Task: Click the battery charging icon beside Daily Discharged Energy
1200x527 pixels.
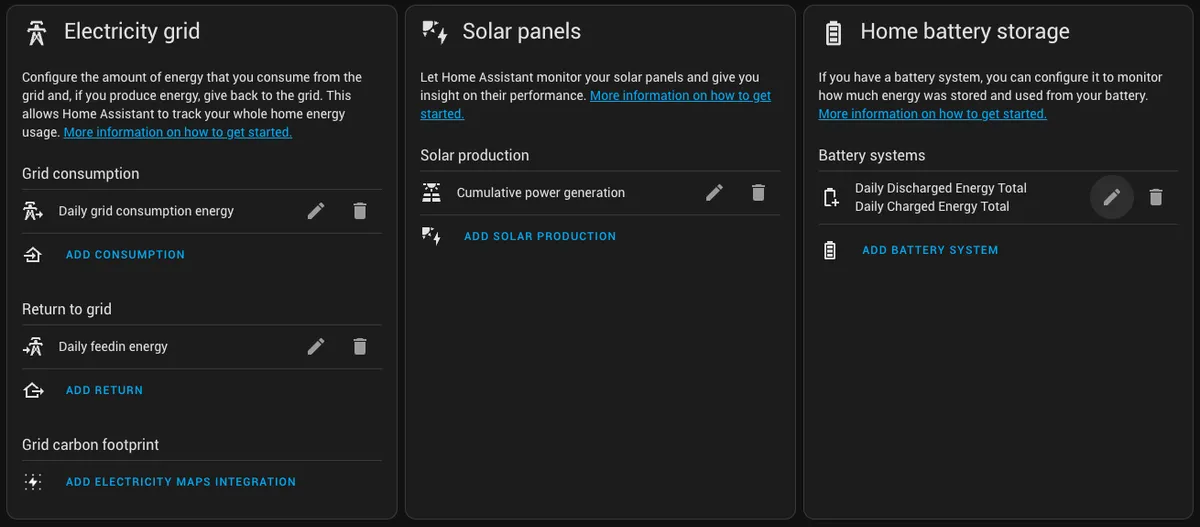Action: tap(830, 197)
